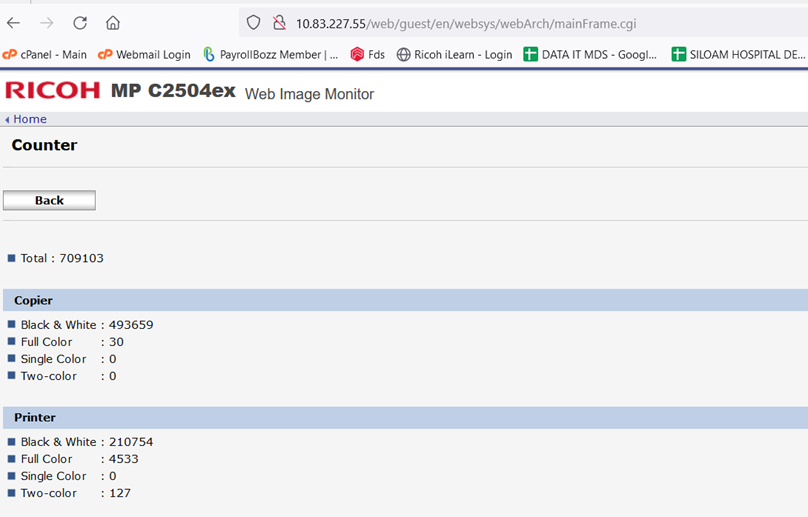Select Copier Black & White value 493659
This screenshot has height=517, width=808.
click(x=131, y=325)
